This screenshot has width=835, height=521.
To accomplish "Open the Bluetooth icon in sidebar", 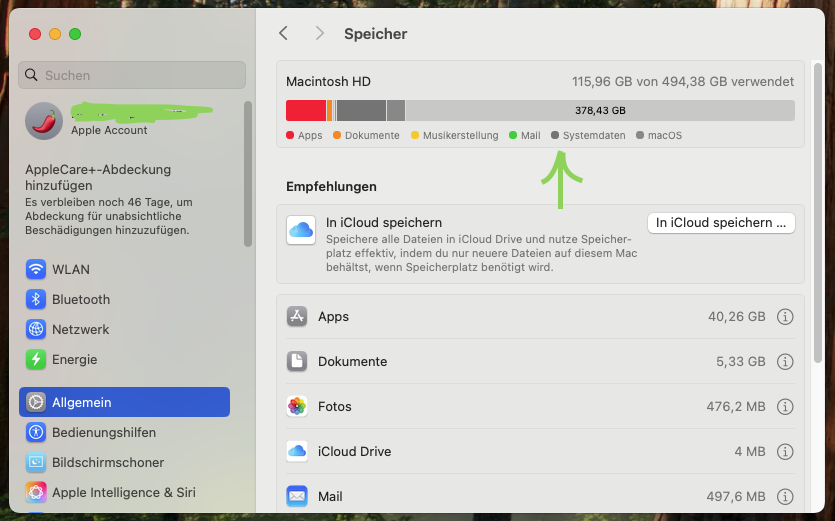I will pos(36,299).
